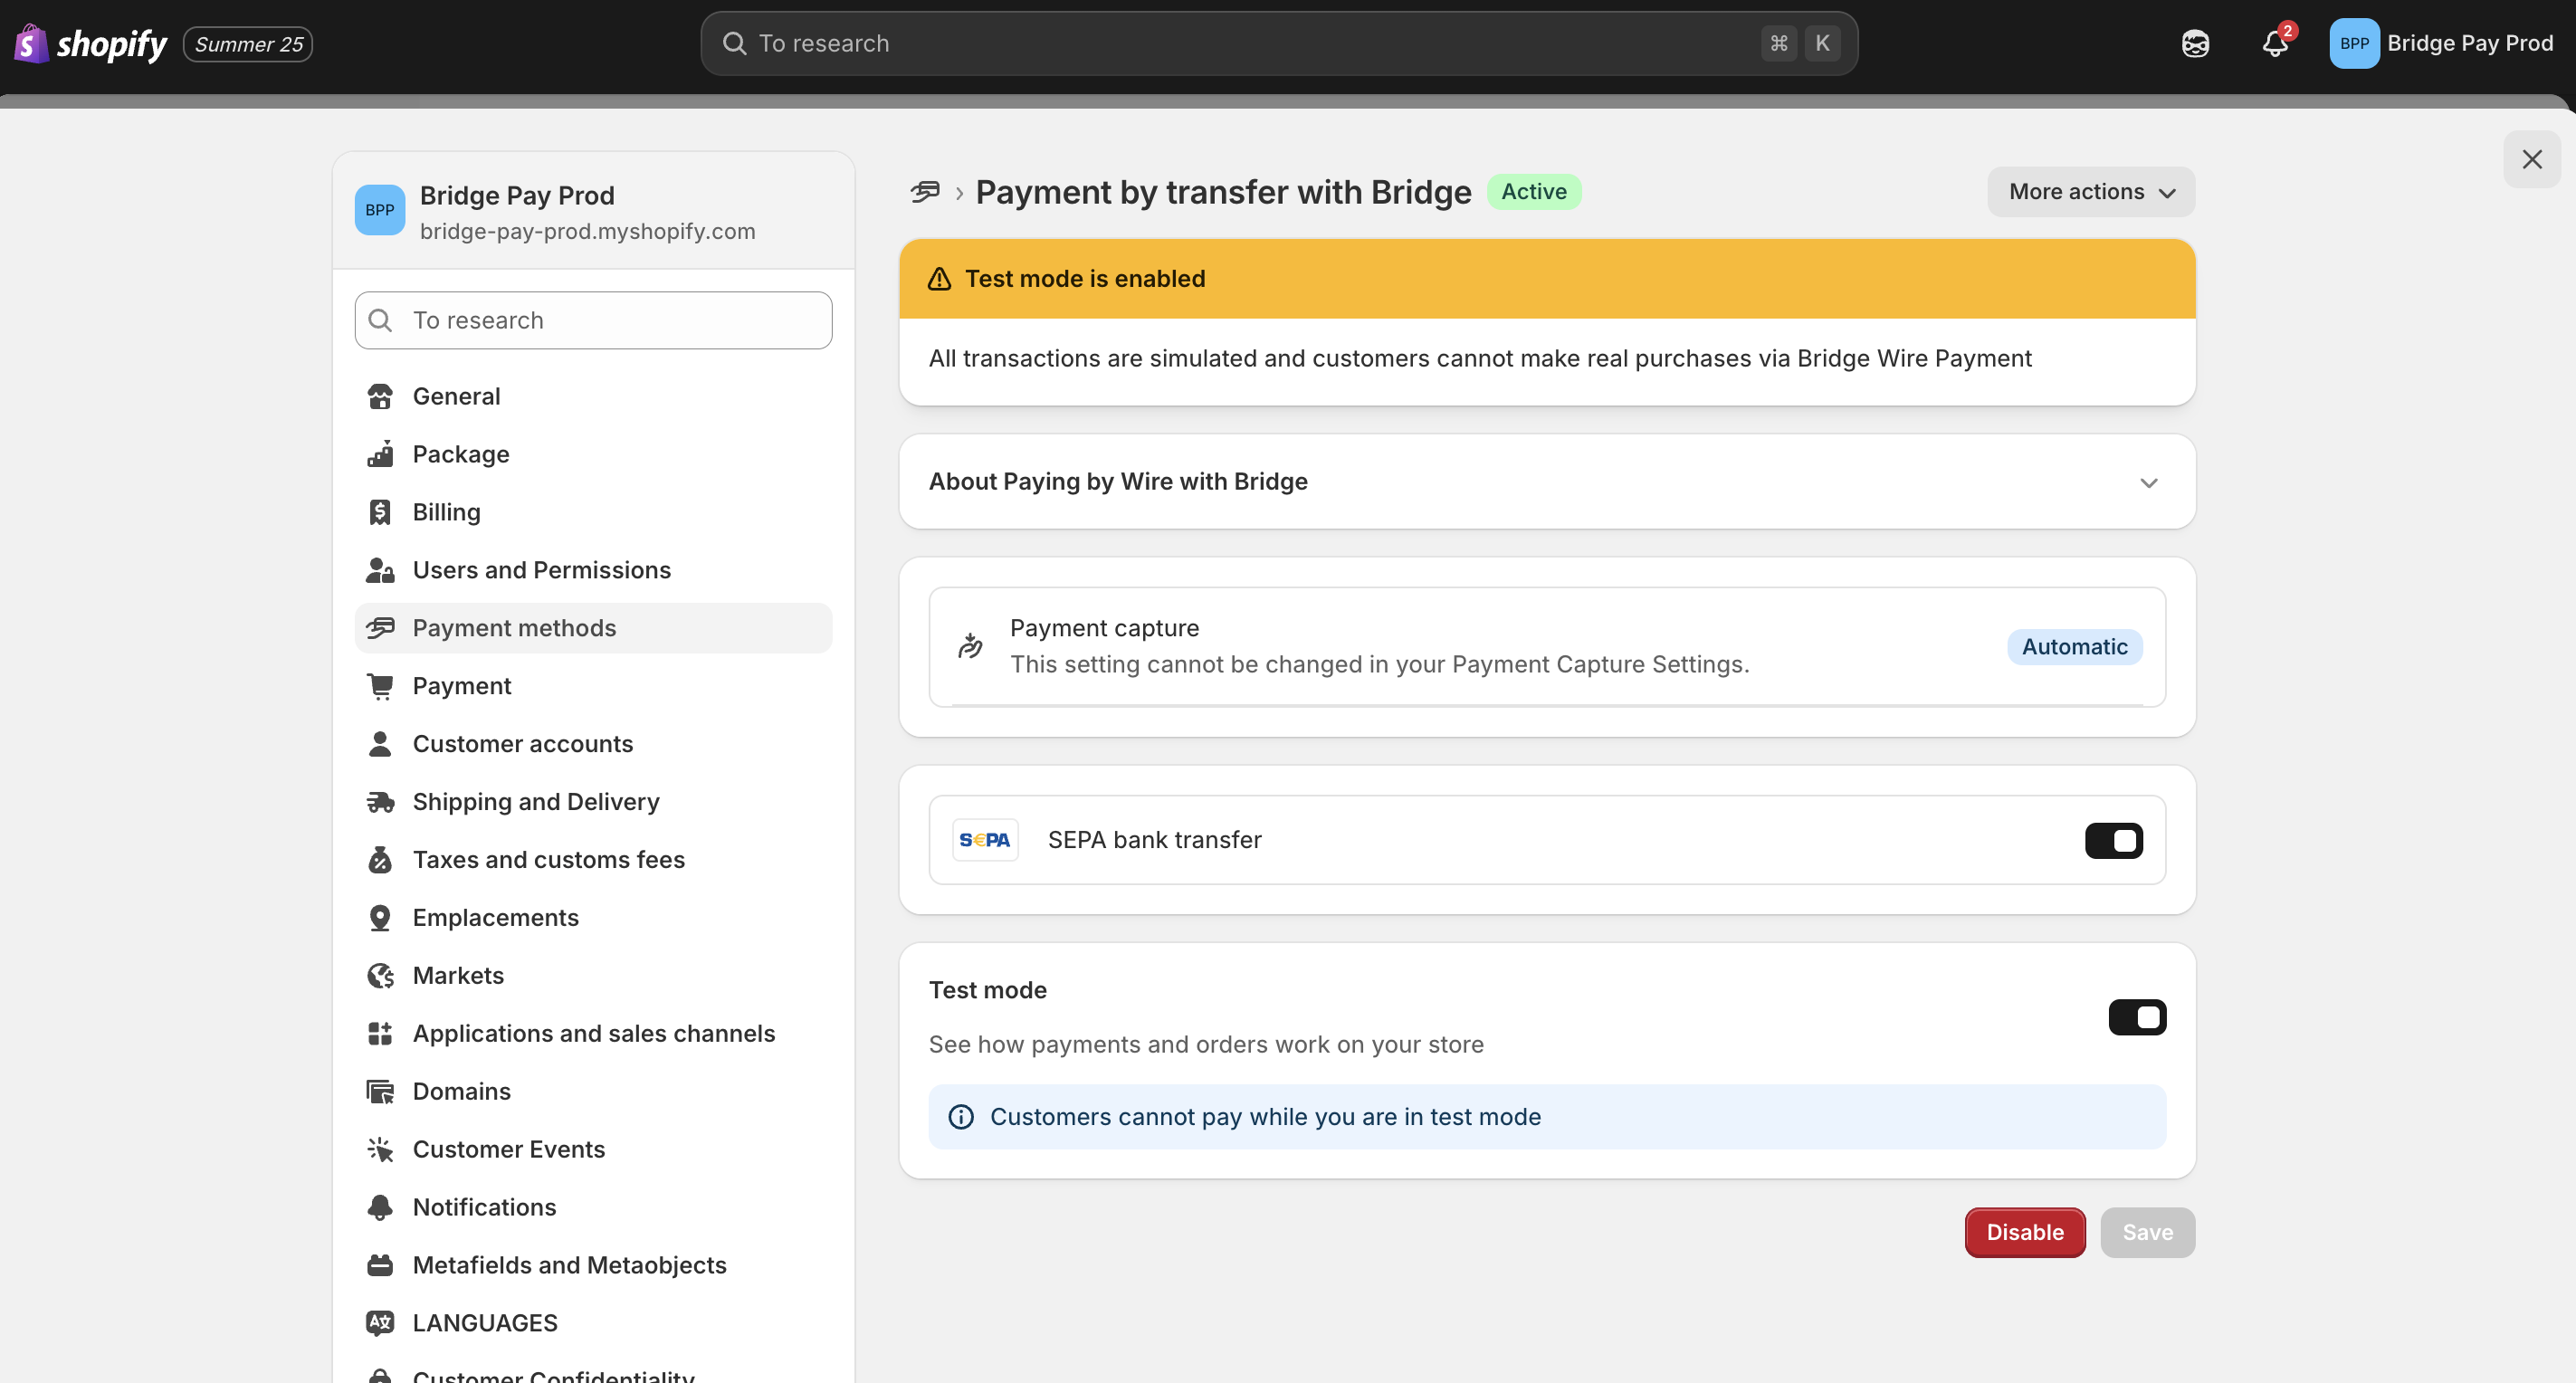The height and width of the screenshot is (1383, 2576).
Task: Click the LANGUAGES translate icon
Action: (x=380, y=1325)
